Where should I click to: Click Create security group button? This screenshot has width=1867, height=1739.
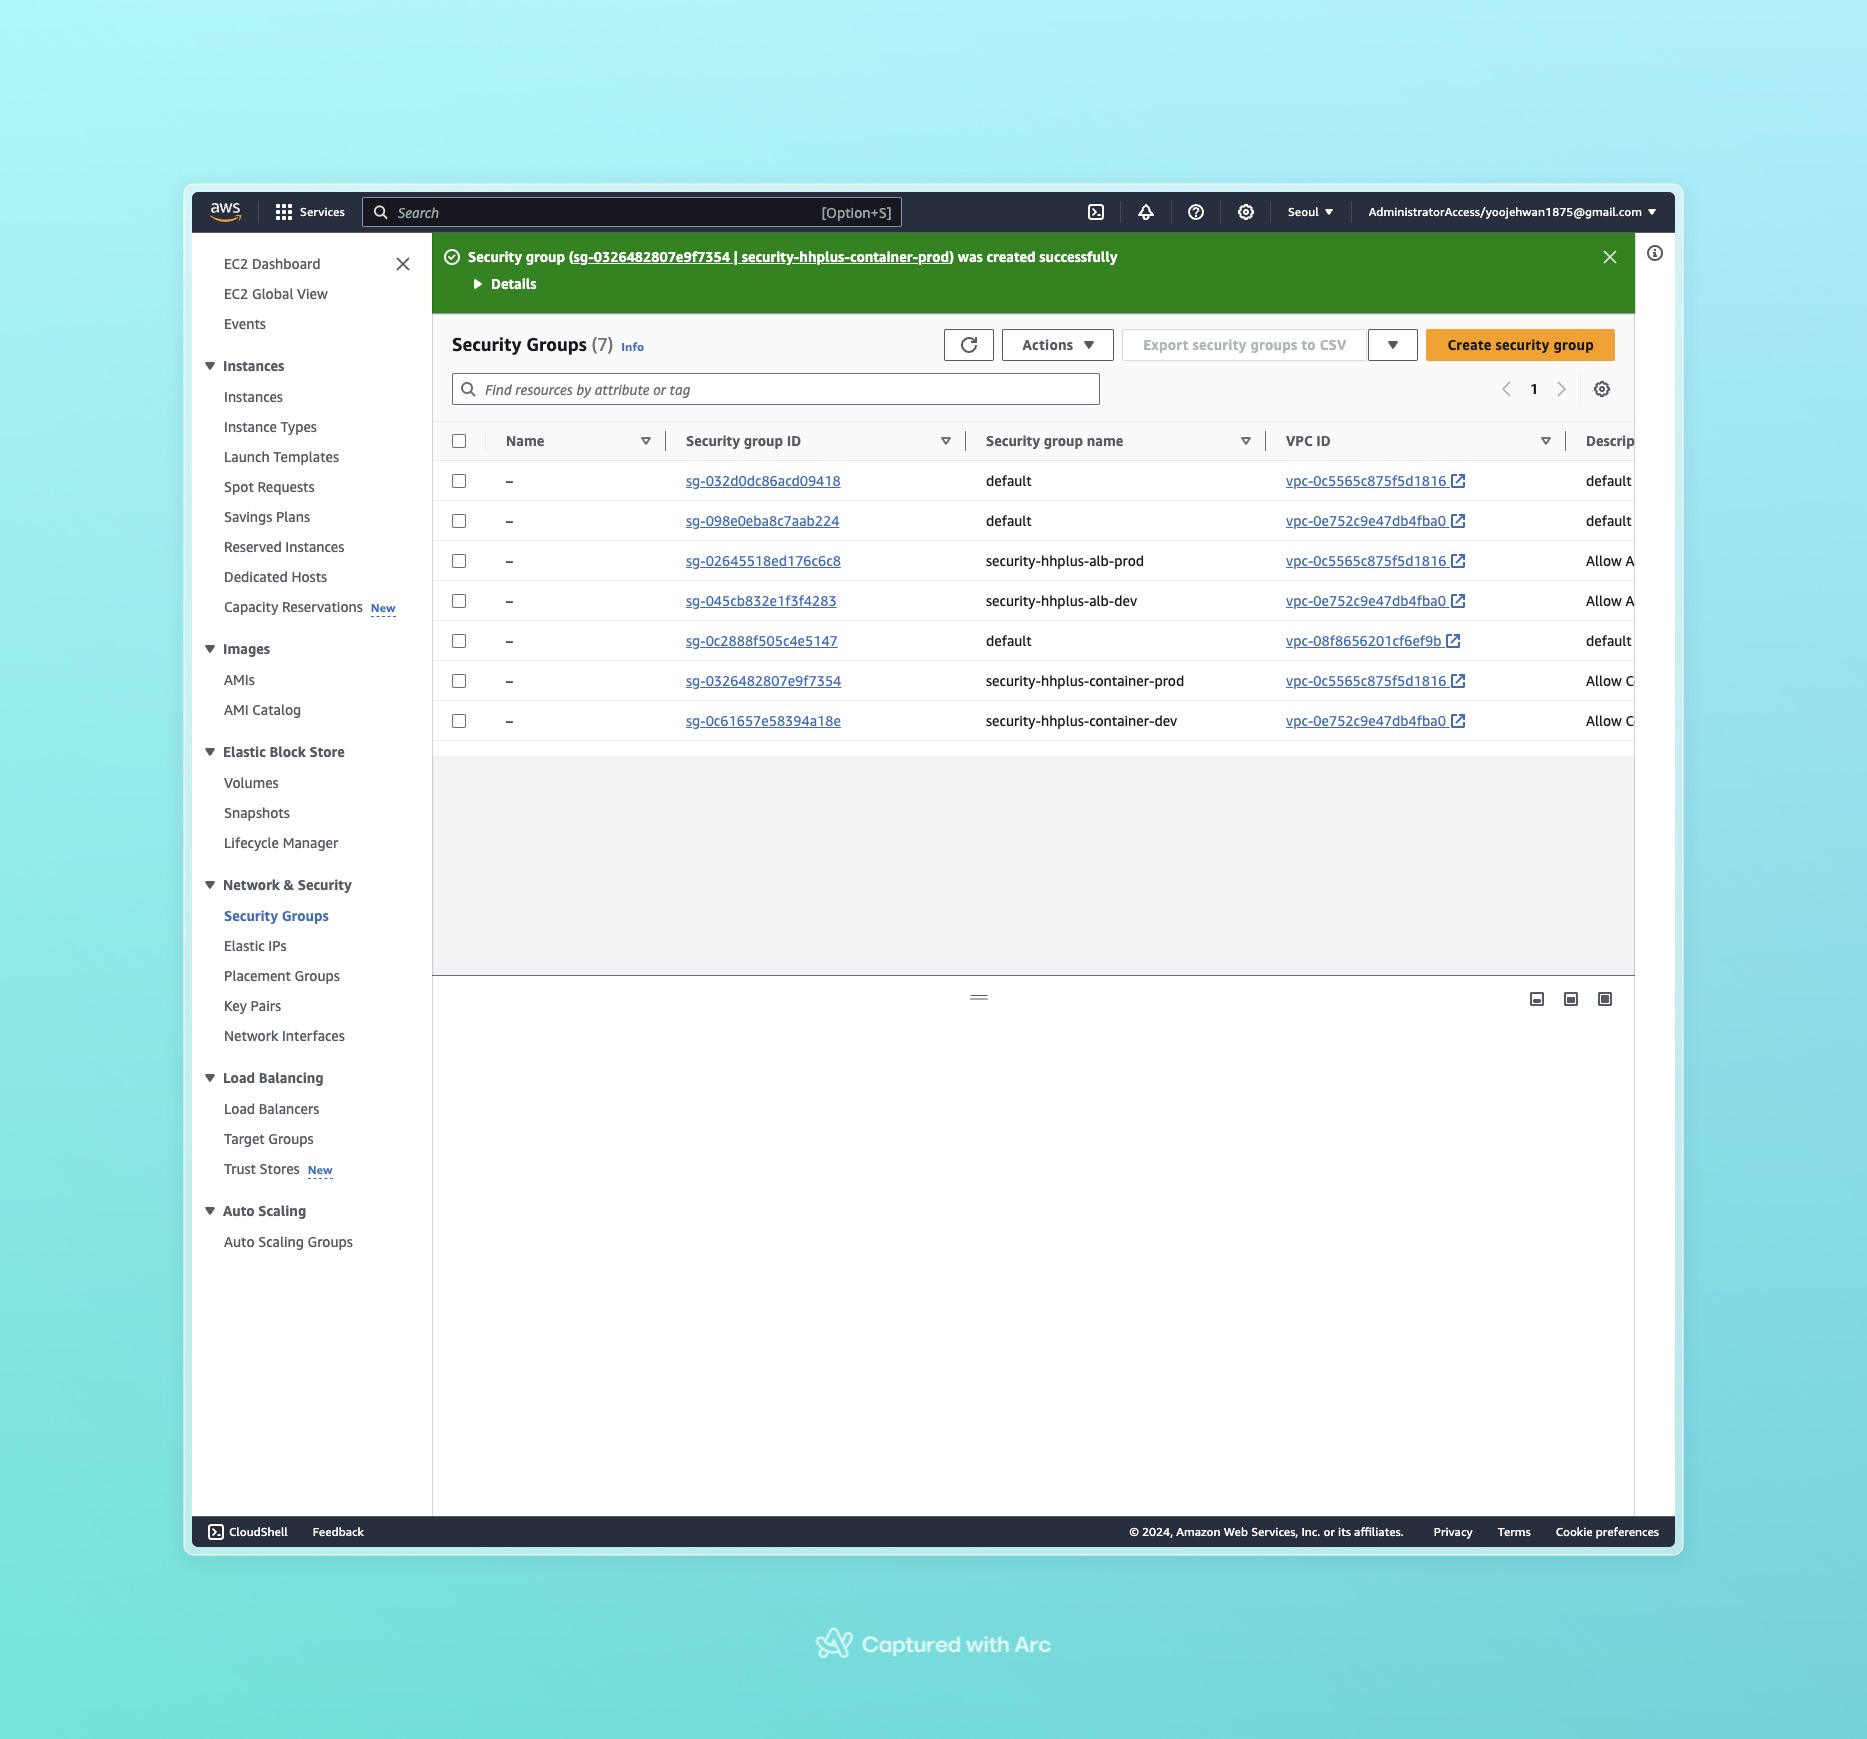pos(1520,345)
